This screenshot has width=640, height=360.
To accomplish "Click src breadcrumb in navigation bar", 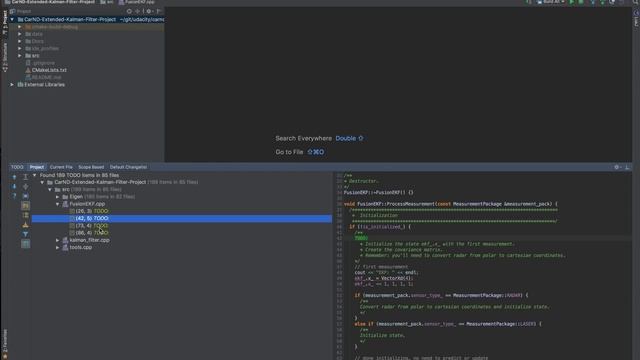I will coord(107,2).
